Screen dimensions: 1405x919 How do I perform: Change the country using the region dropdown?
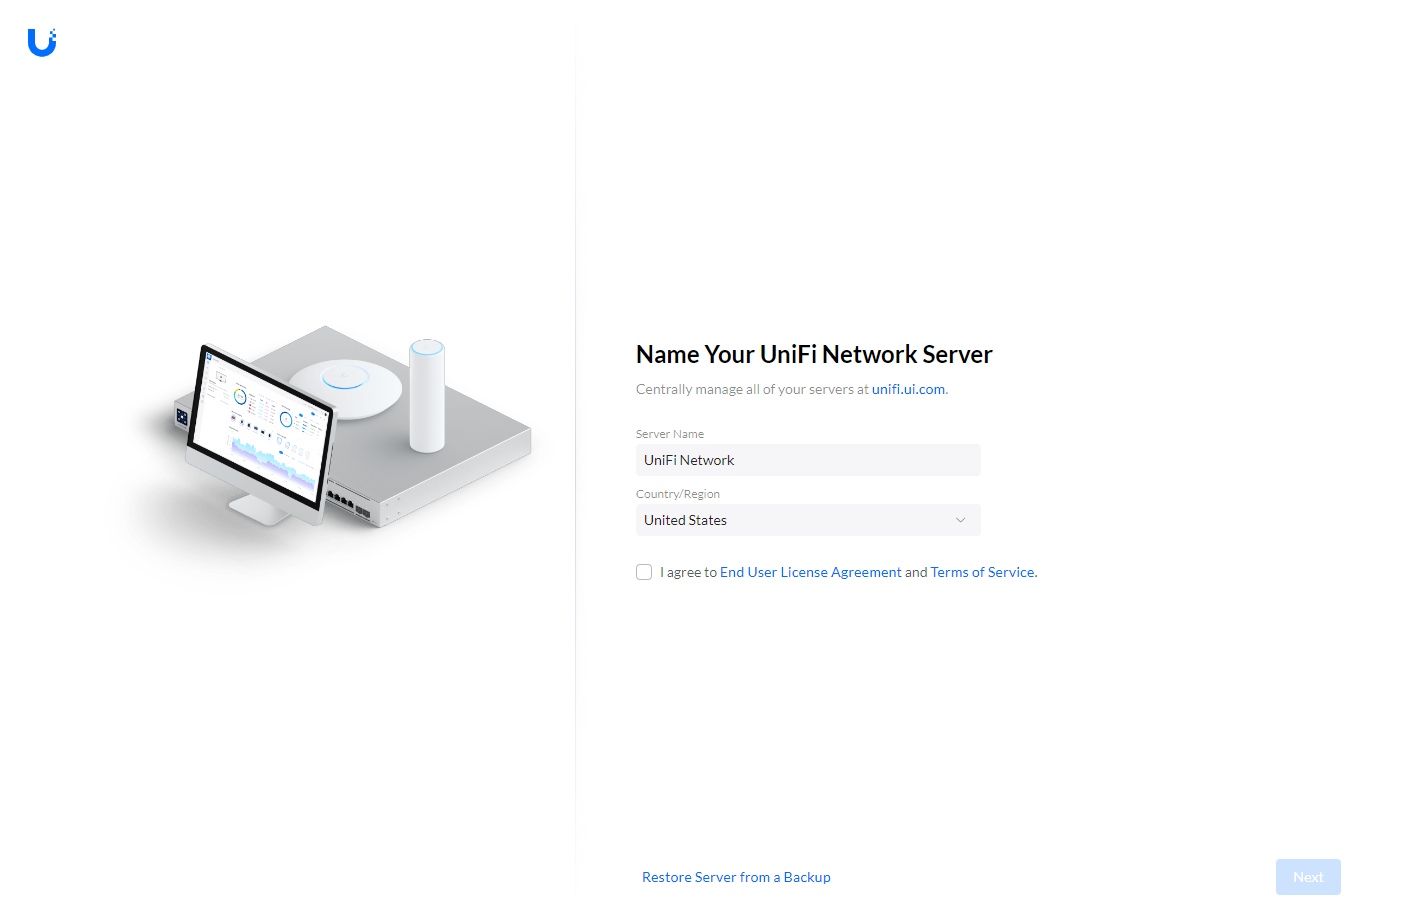[x=808, y=520]
